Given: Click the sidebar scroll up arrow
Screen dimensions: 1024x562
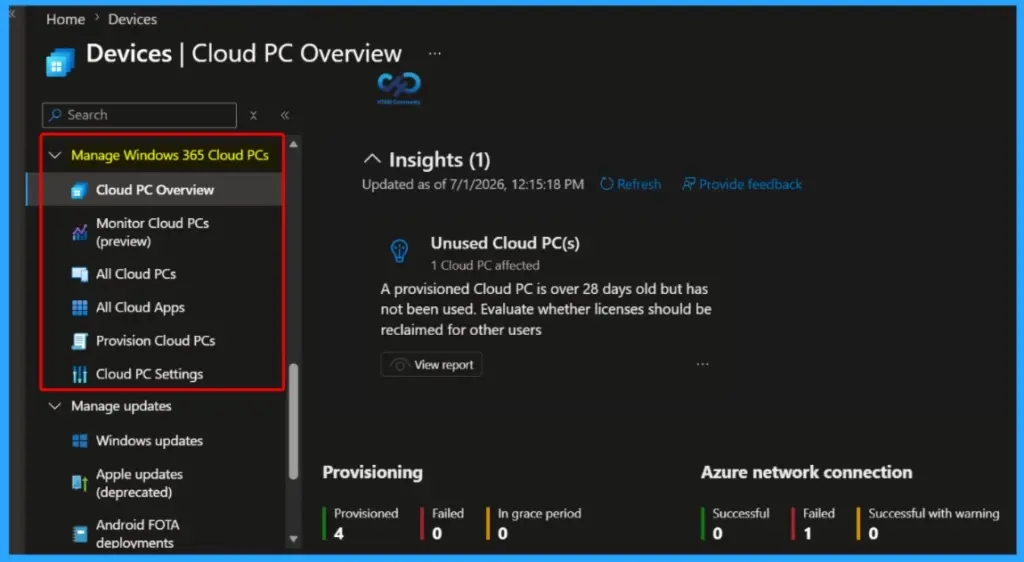Looking at the screenshot, I should 293,144.
